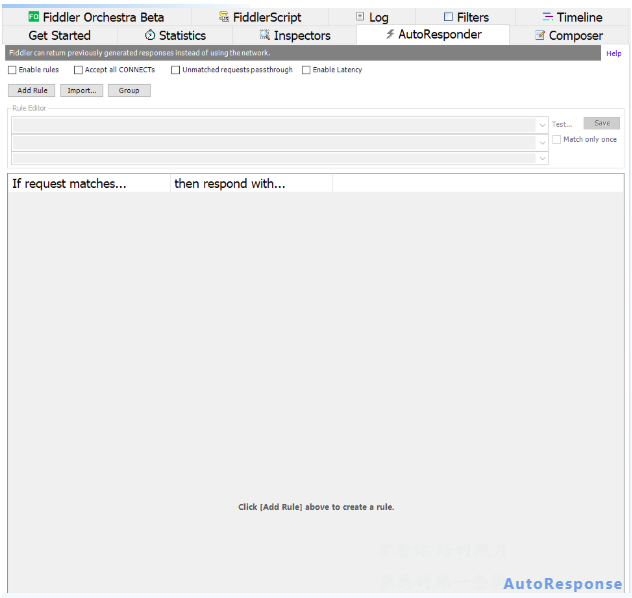Click the FiddlerScript tab icon

coord(224,17)
